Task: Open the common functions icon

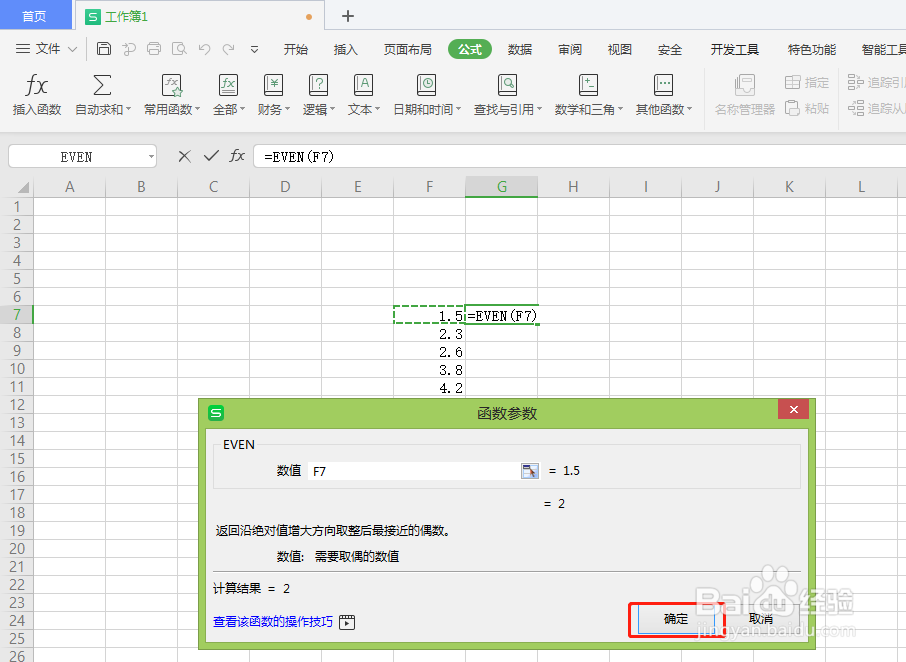Action: [x=172, y=85]
